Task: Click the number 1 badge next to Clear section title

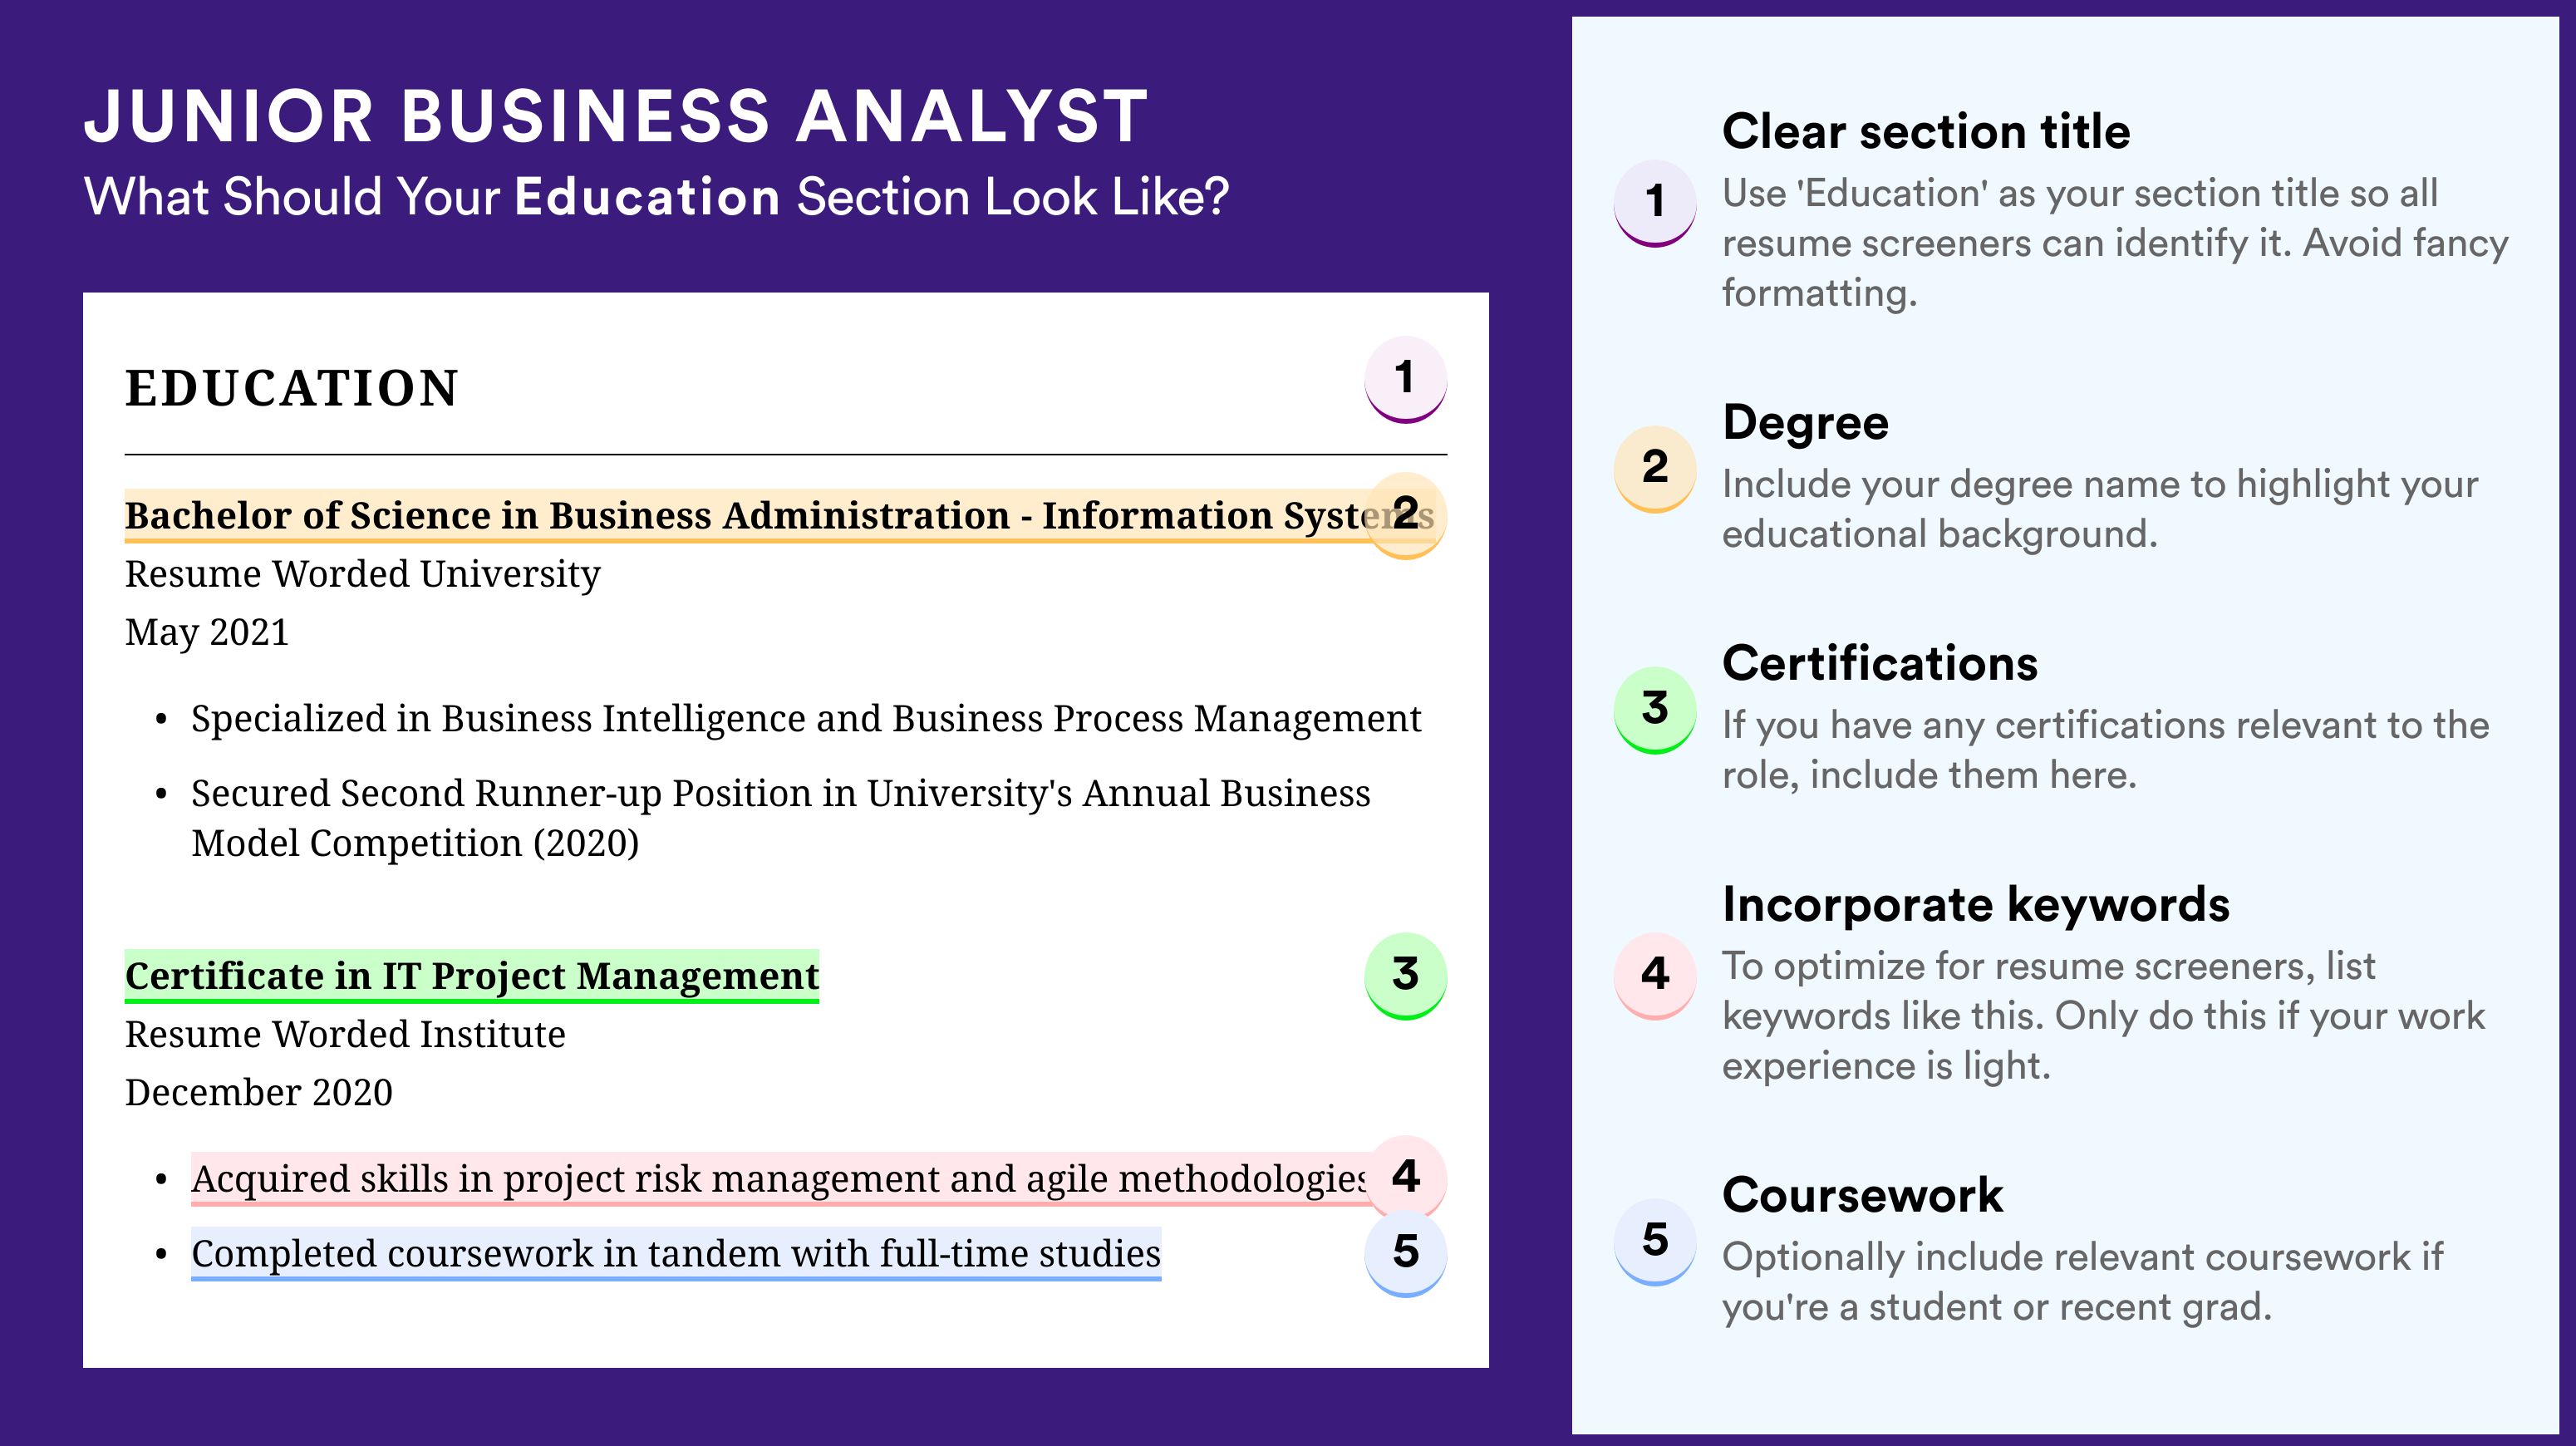Action: pyautogui.click(x=1655, y=203)
